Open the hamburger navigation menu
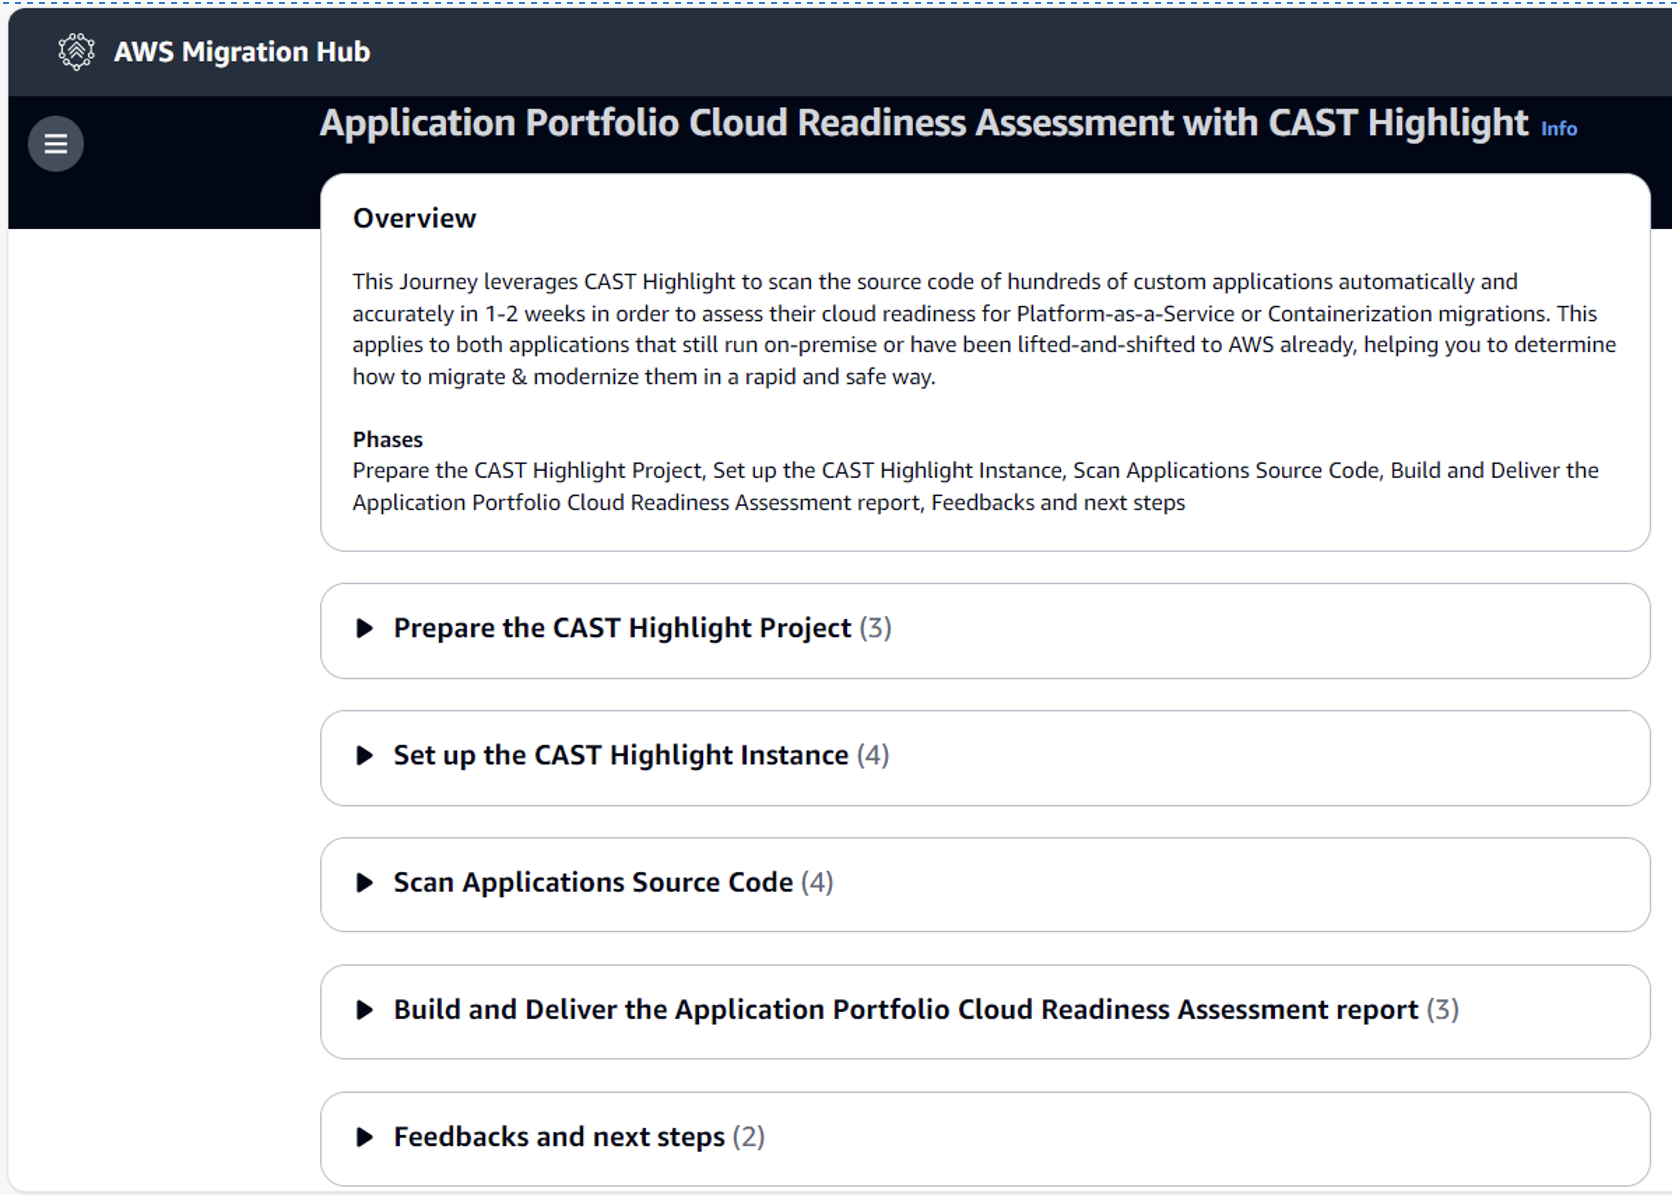Screen dimensions: 1678x1200 (x=56, y=144)
